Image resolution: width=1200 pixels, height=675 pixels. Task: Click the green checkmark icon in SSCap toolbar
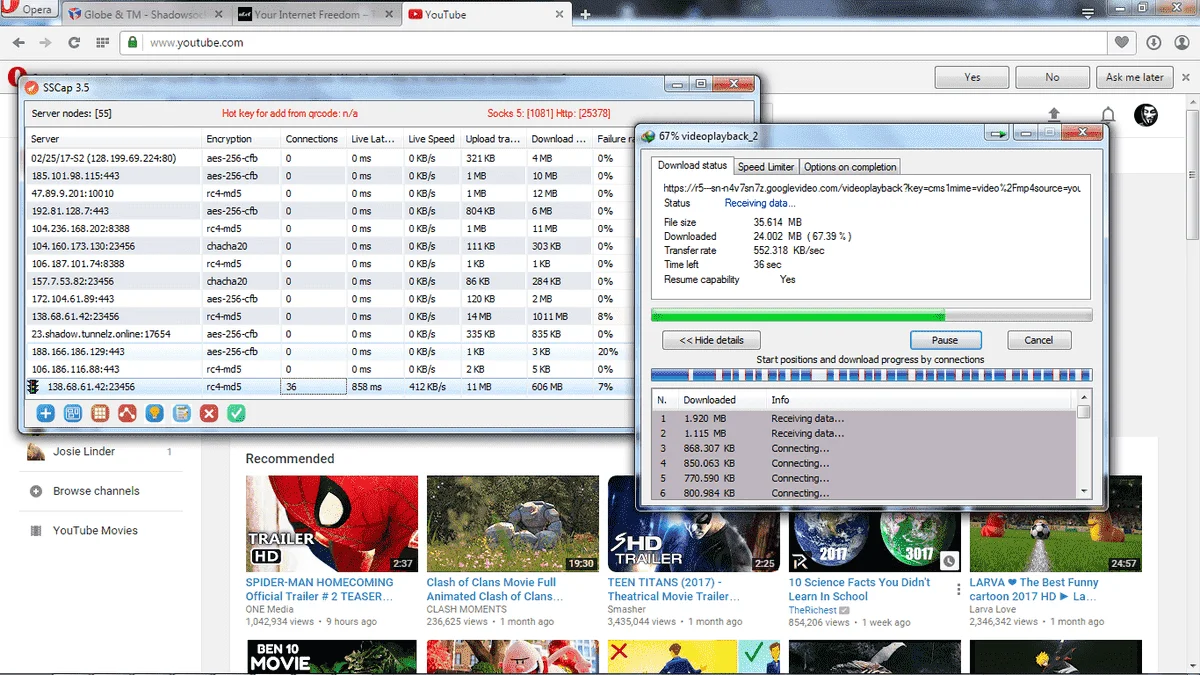click(x=236, y=413)
